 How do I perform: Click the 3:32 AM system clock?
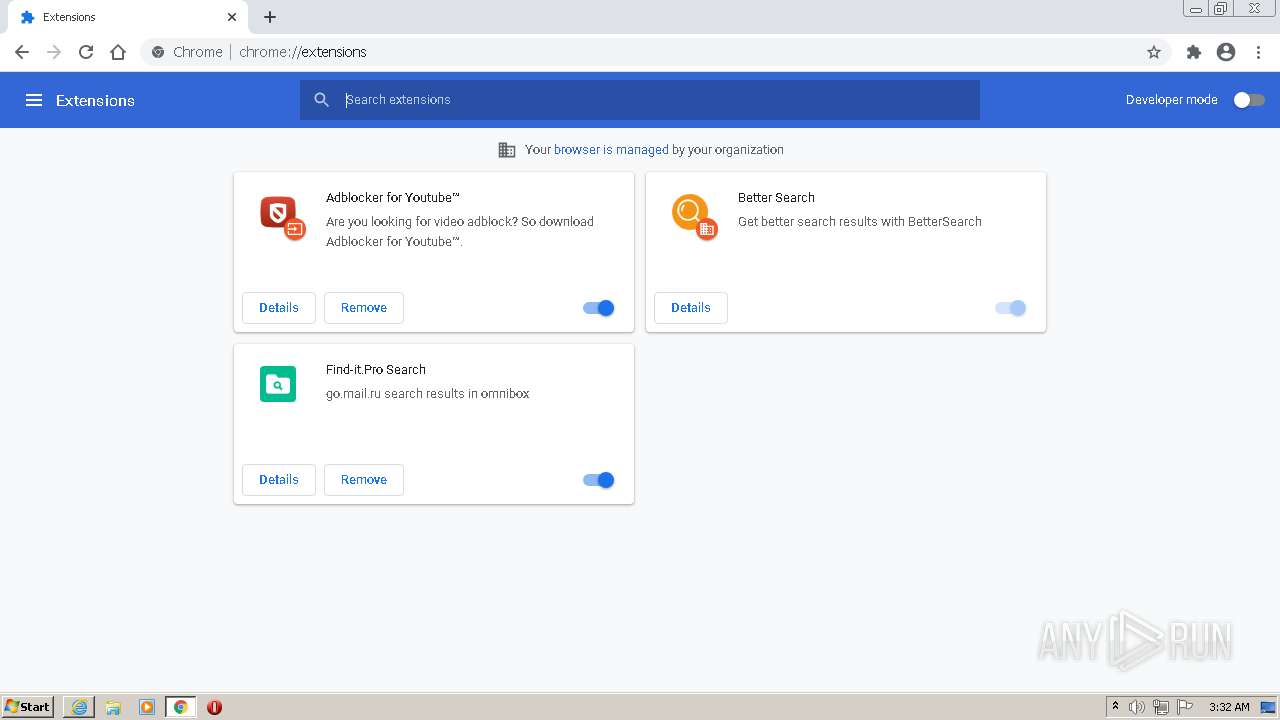click(1229, 707)
